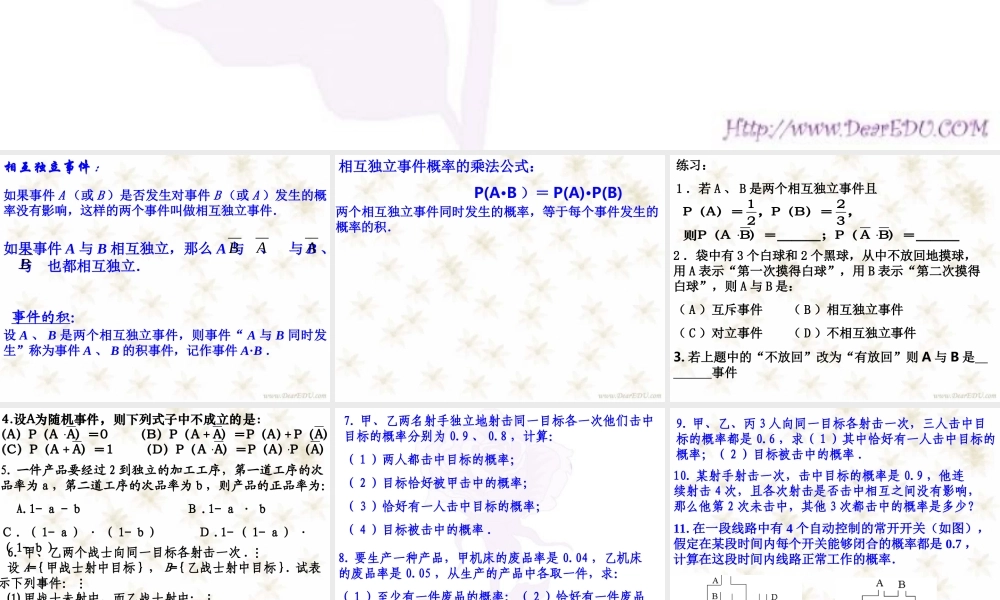
Task: Select option (B) 相互独立事件
Action: pos(848,309)
